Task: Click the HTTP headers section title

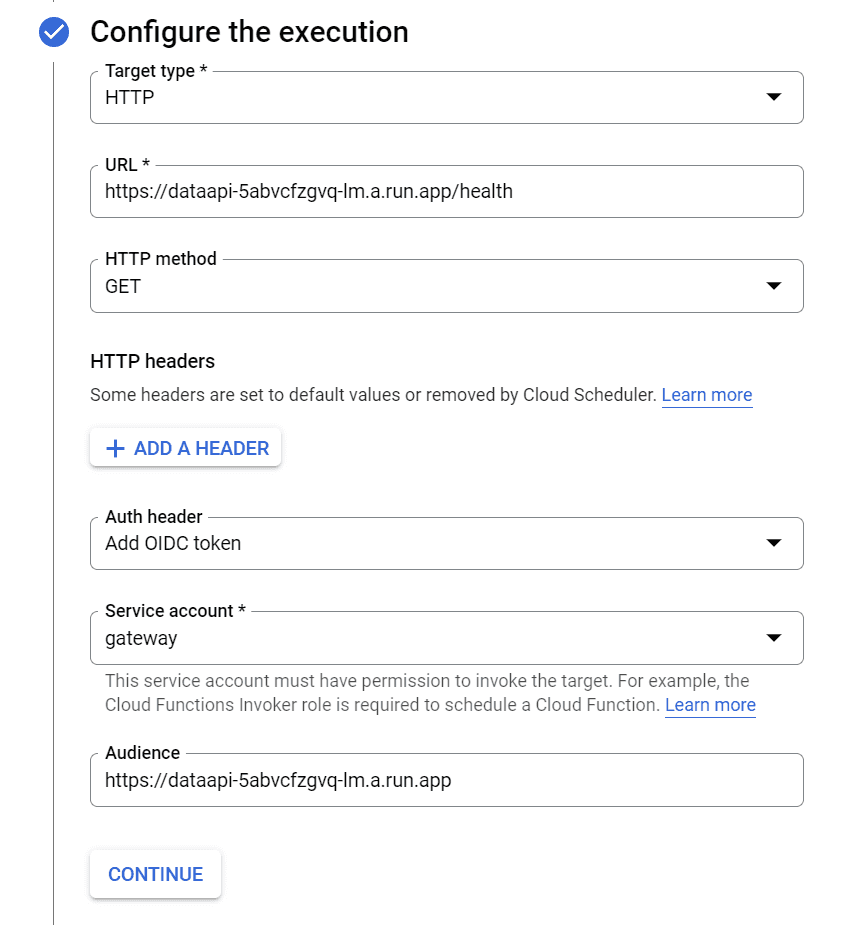Action: pyautogui.click(x=152, y=361)
